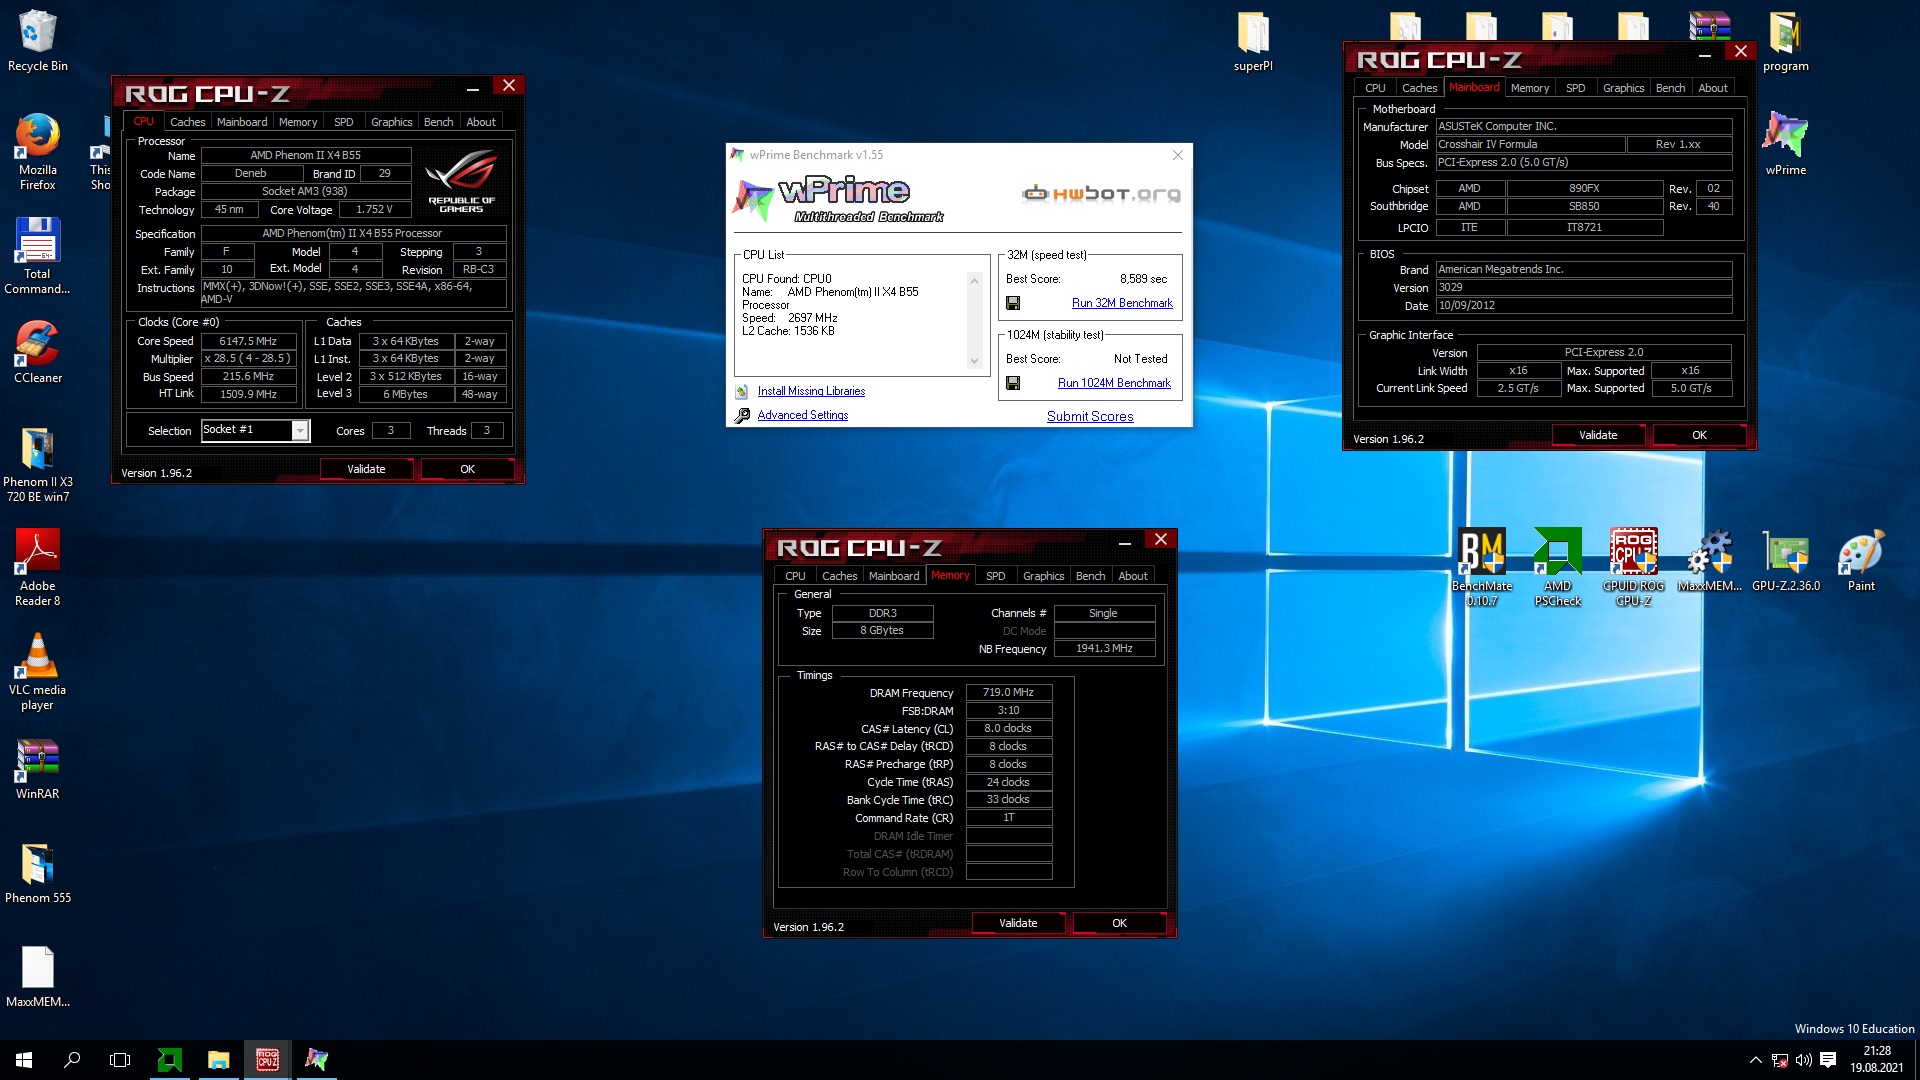The width and height of the screenshot is (1920, 1080).
Task: Switch to Memory tab in Mainboard CPU-Z window
Action: (1529, 88)
